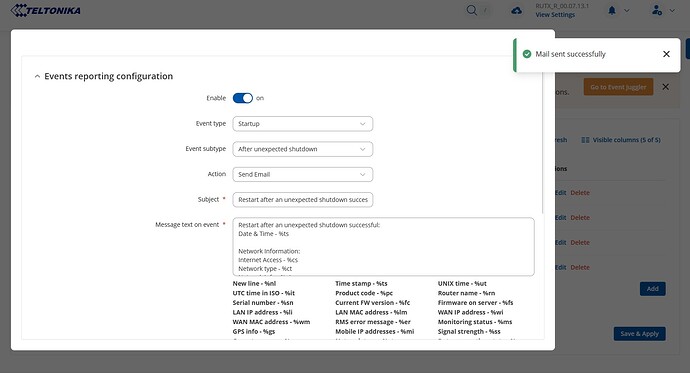The width and height of the screenshot is (690, 373).
Task: Open the Event type dropdown
Action: coord(303,124)
